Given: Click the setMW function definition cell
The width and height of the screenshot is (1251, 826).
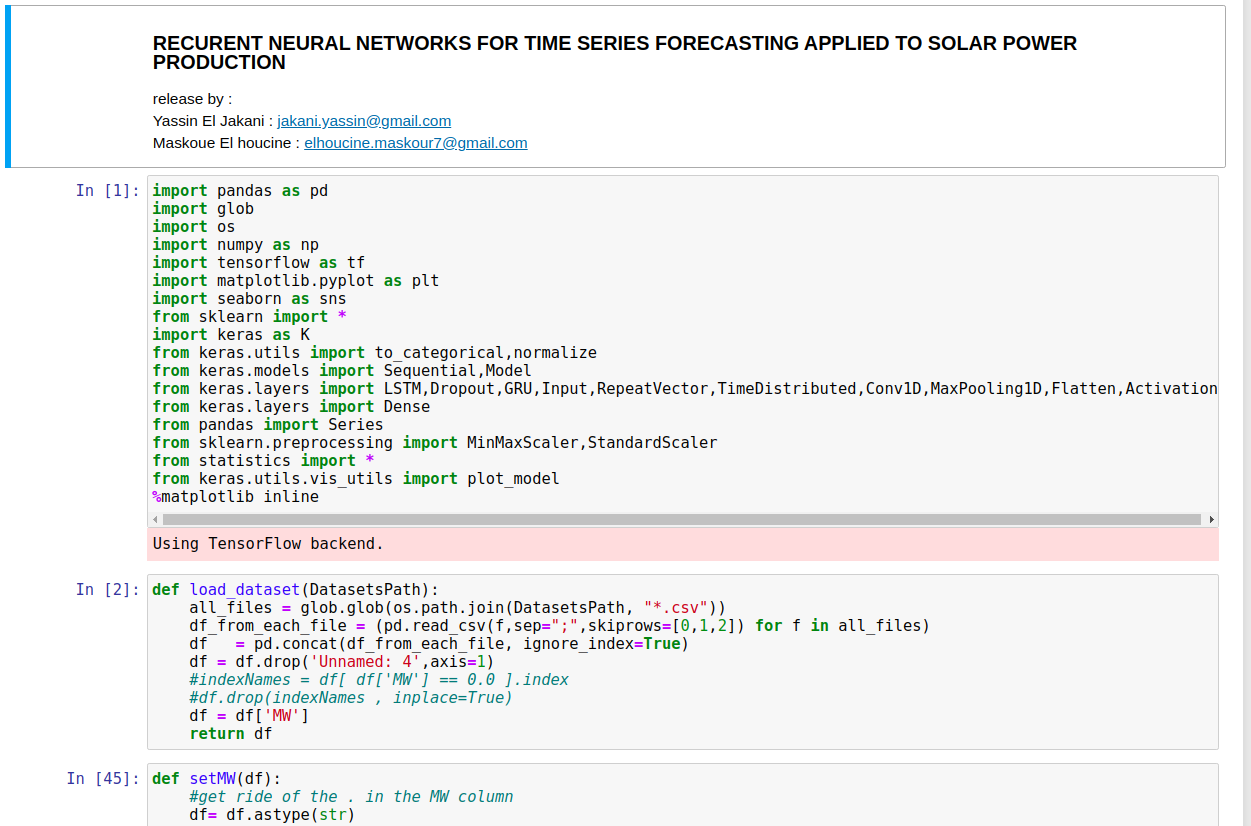Looking at the screenshot, I should [x=400, y=796].
